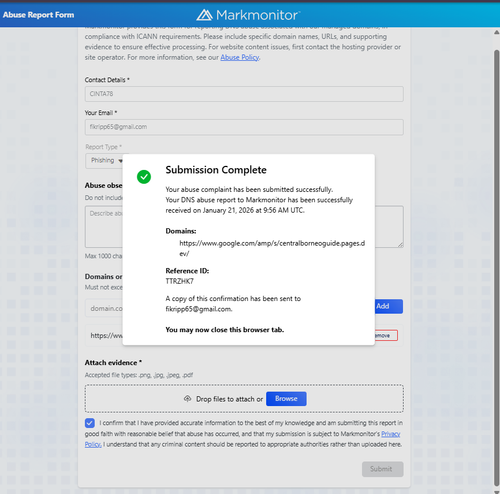Image resolution: width=500 pixels, height=494 pixels.
Task: Click the page vertical scrollbar thumb
Action: click(x=496, y=267)
